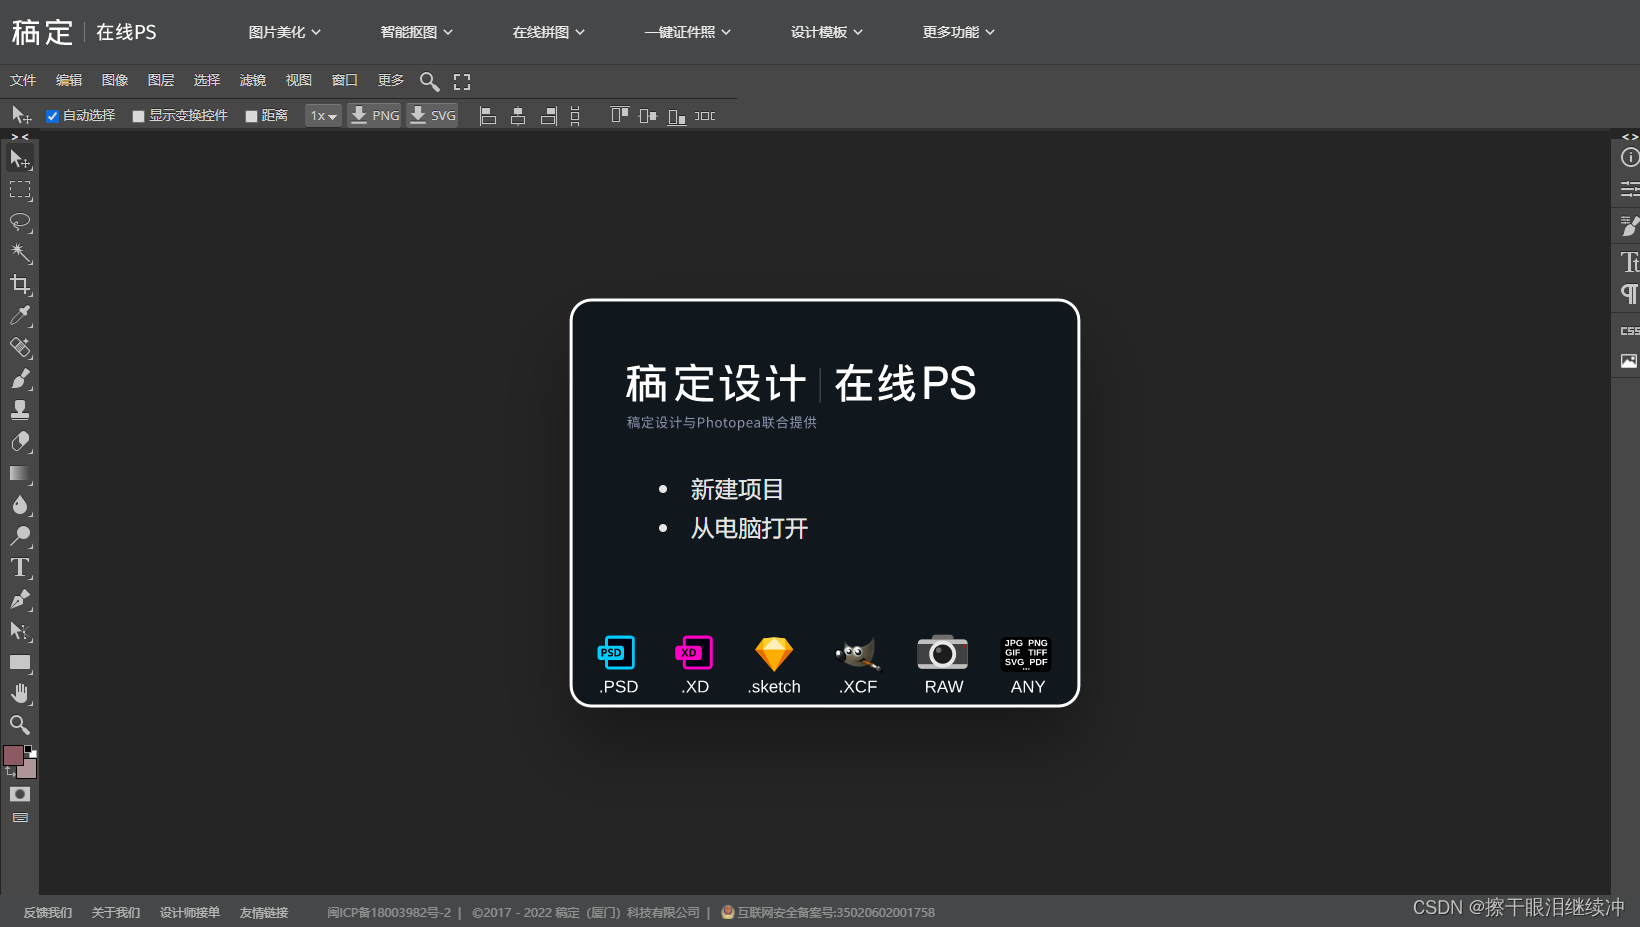Viewport: 1640px width, 927px height.
Task: Select the Healing Brush tool
Action: [20, 348]
